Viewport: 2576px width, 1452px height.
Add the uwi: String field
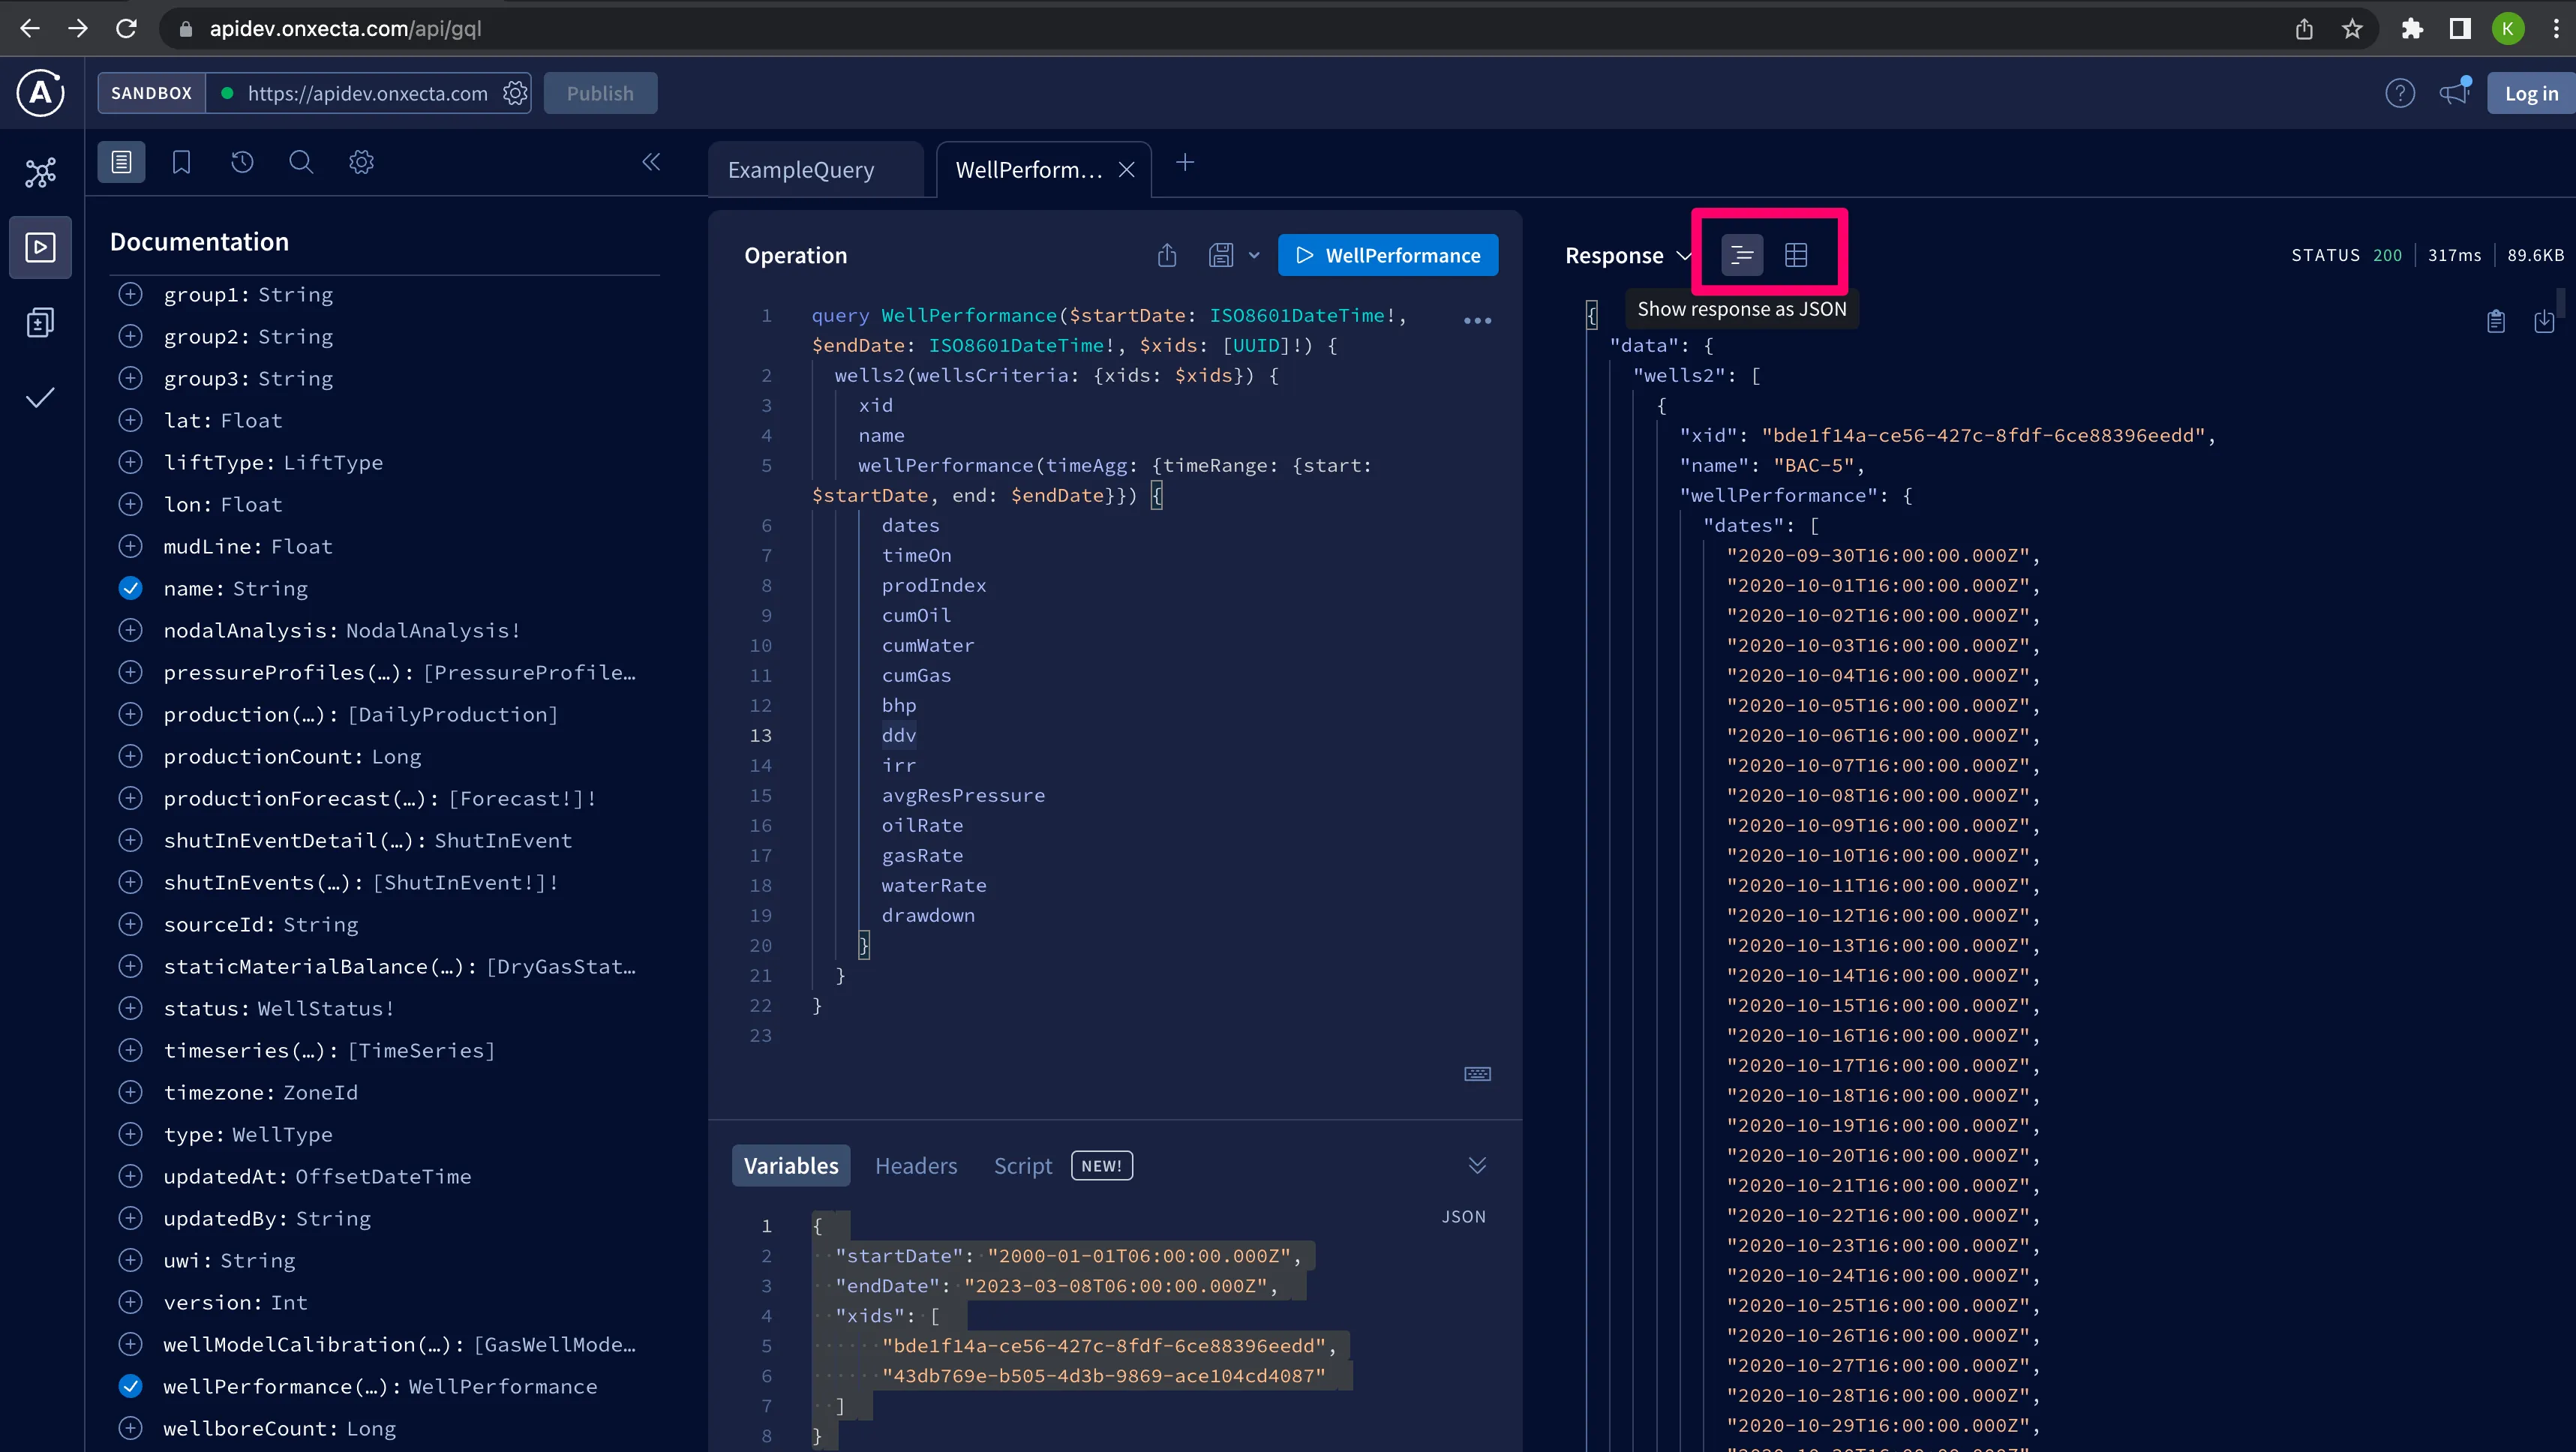pyautogui.click(x=130, y=1260)
